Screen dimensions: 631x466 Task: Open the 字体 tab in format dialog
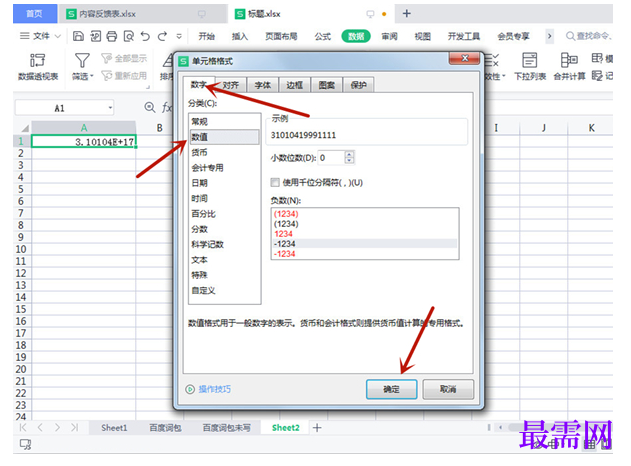point(262,85)
